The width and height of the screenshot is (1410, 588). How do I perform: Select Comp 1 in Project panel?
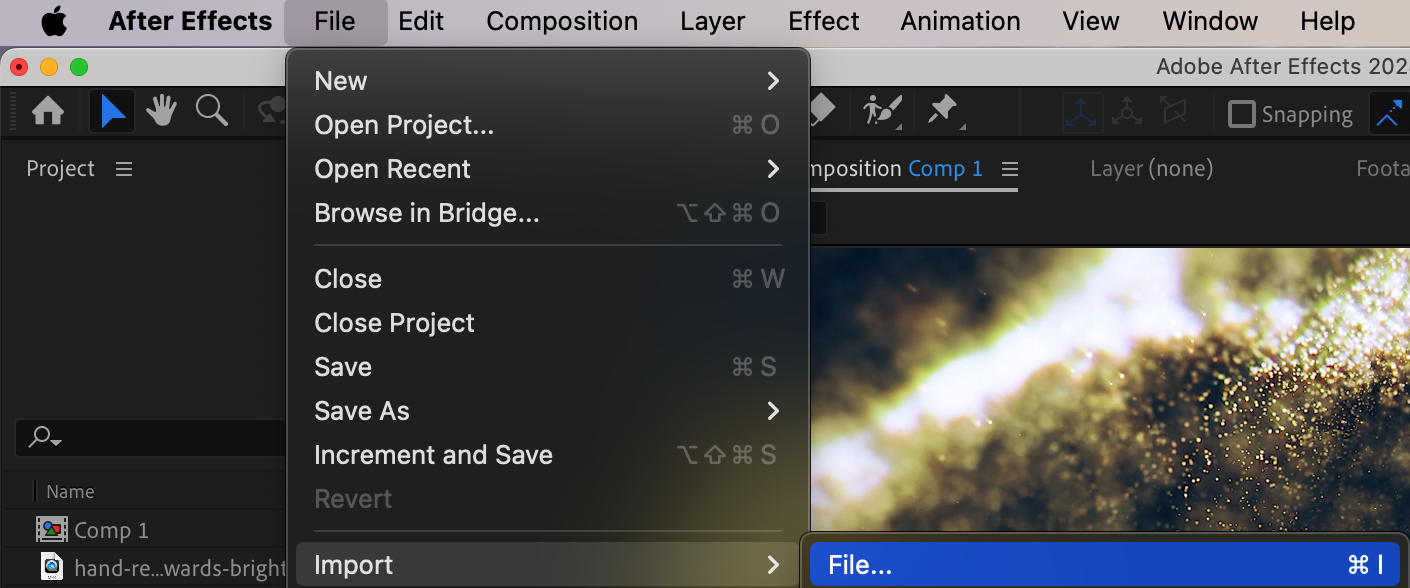110,530
